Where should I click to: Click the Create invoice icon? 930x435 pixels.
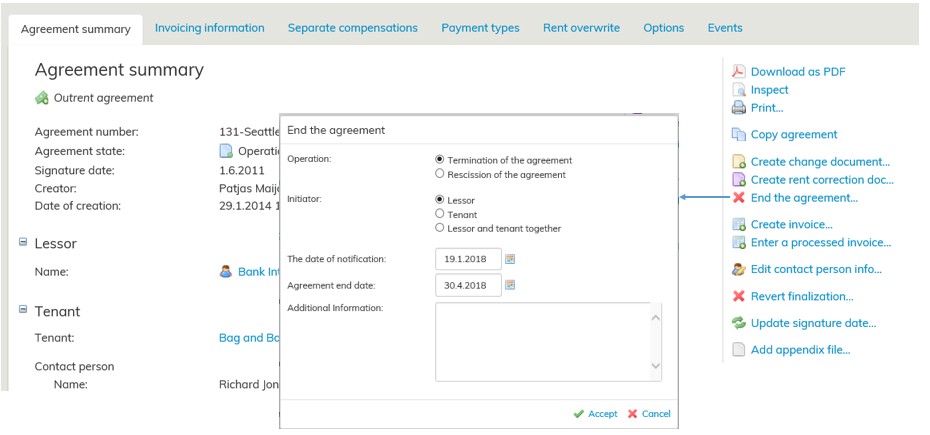coord(738,224)
